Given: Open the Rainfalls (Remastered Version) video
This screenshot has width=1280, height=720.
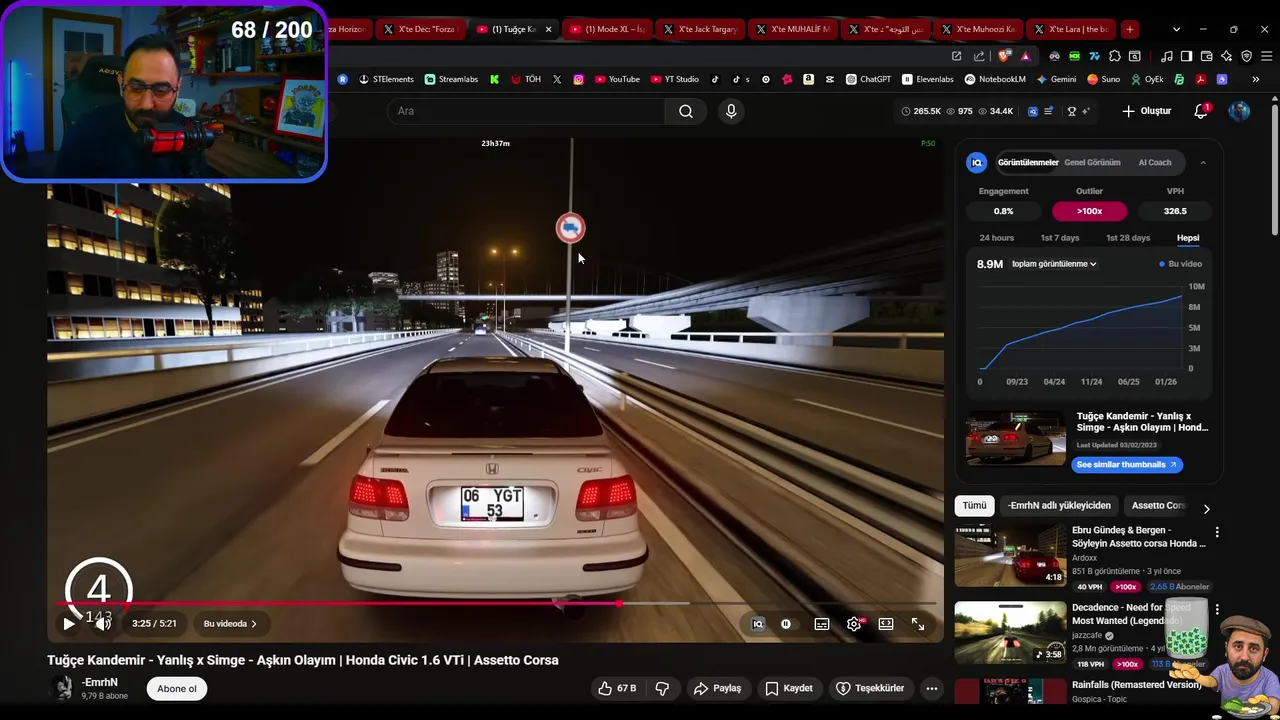Looking at the screenshot, I should point(1136,685).
